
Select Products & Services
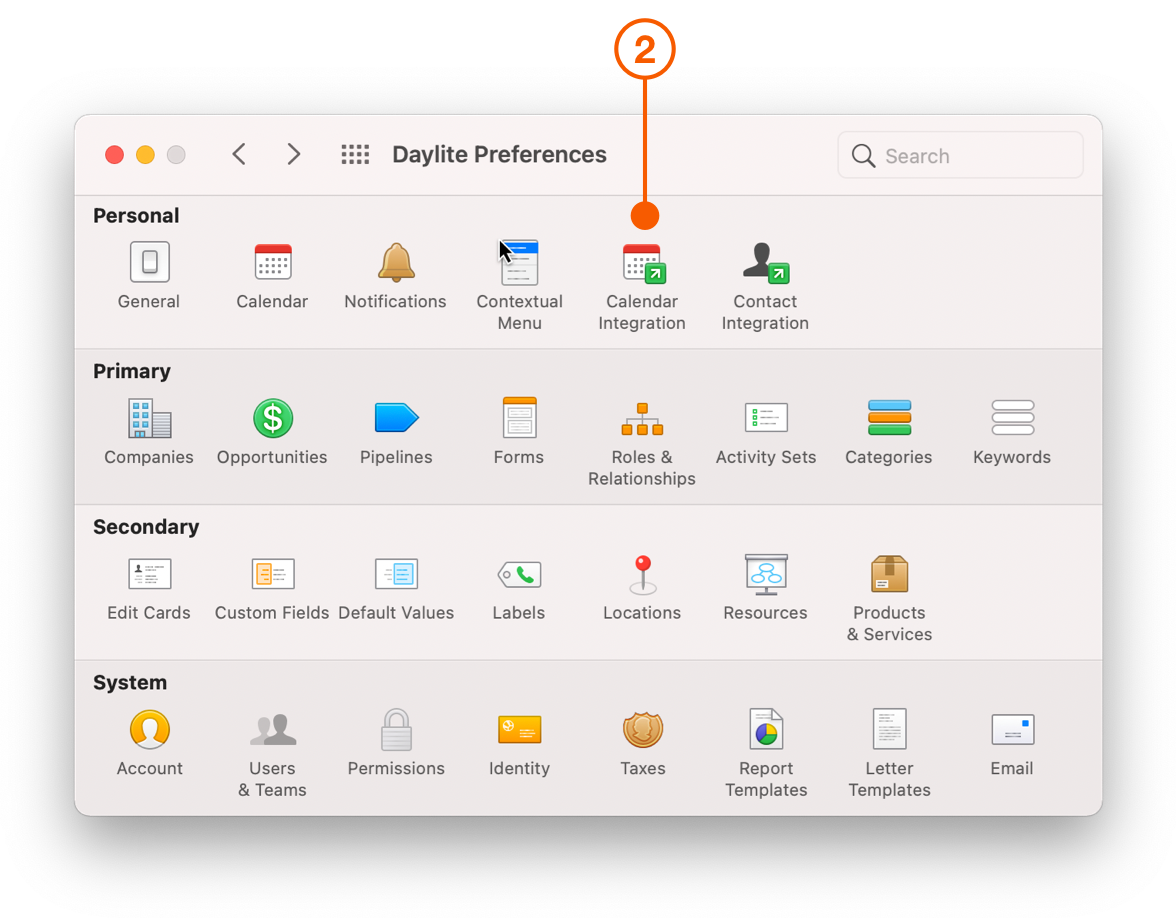(889, 575)
